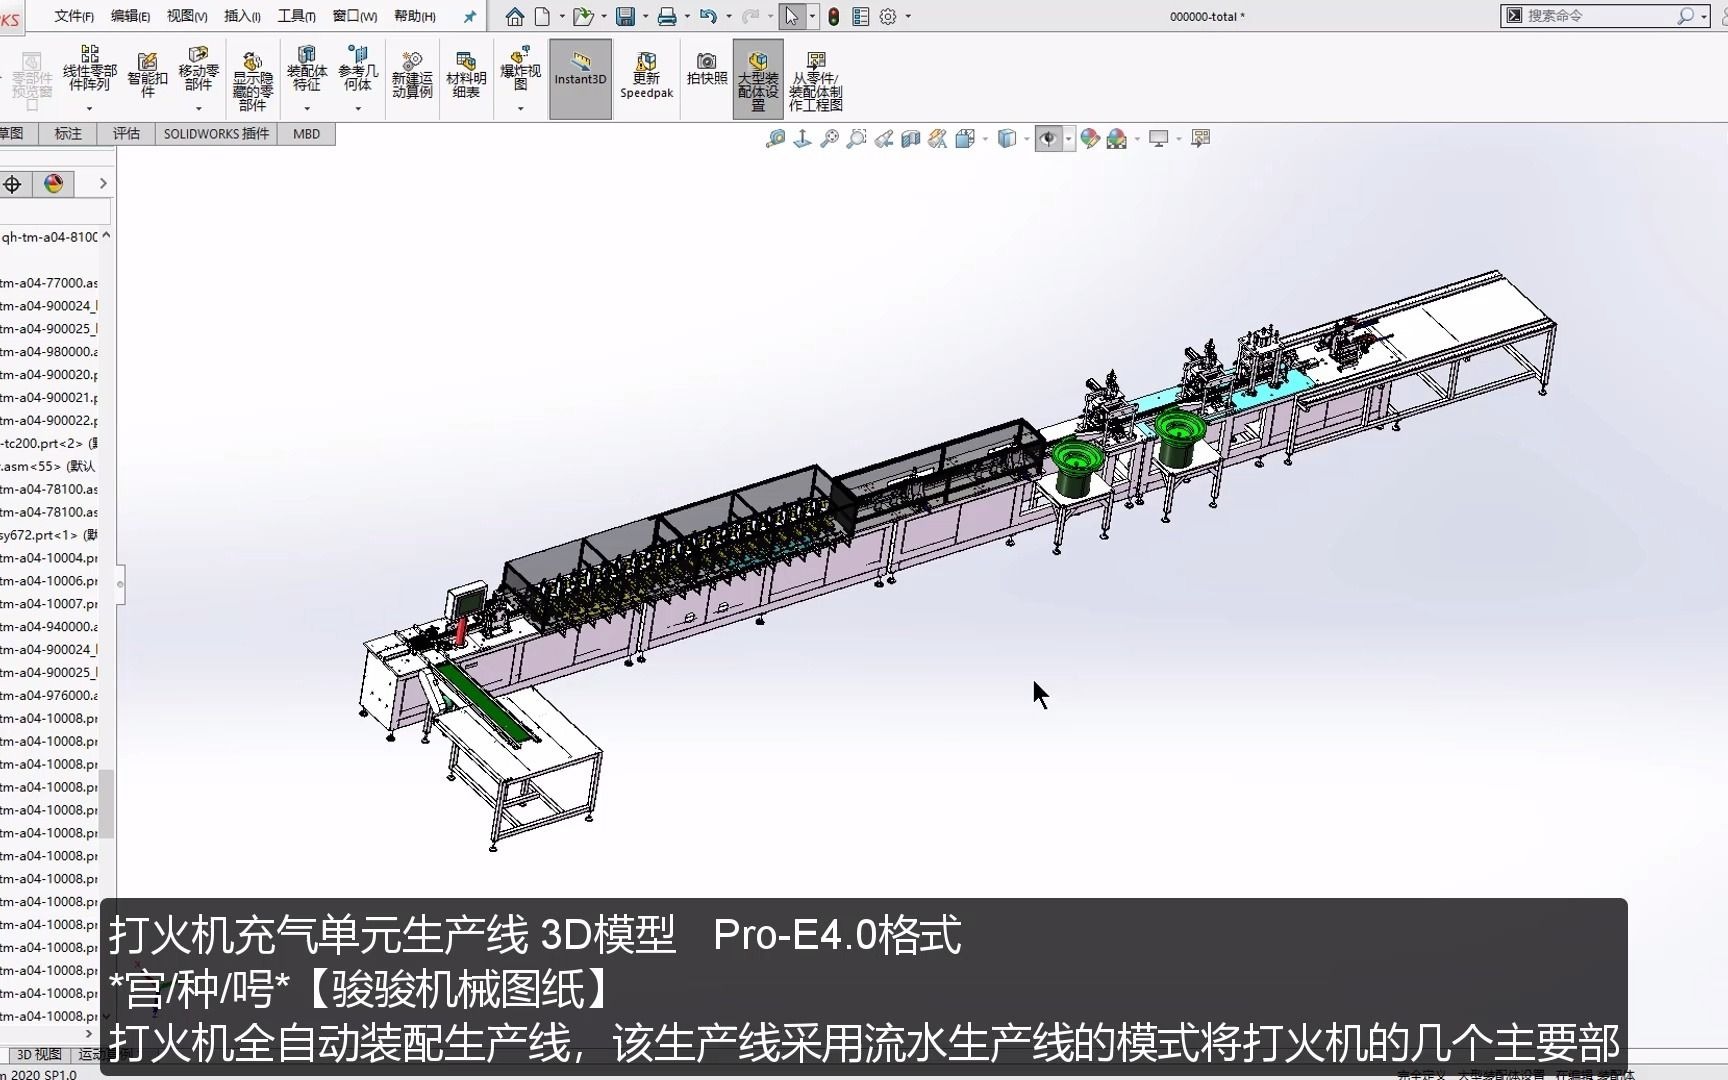Open the 文件(F) menu

74,16
